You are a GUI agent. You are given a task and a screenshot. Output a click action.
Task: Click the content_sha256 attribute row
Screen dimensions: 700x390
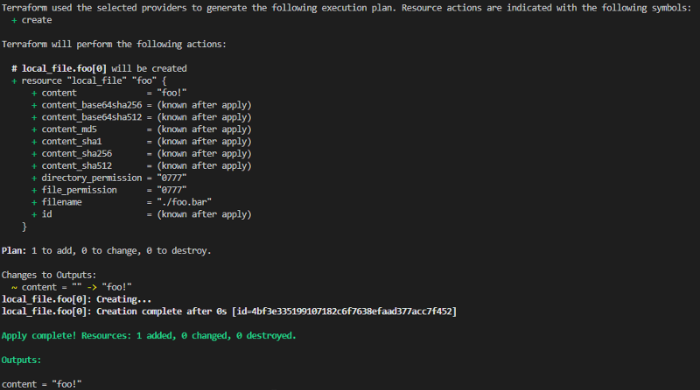coord(141,154)
